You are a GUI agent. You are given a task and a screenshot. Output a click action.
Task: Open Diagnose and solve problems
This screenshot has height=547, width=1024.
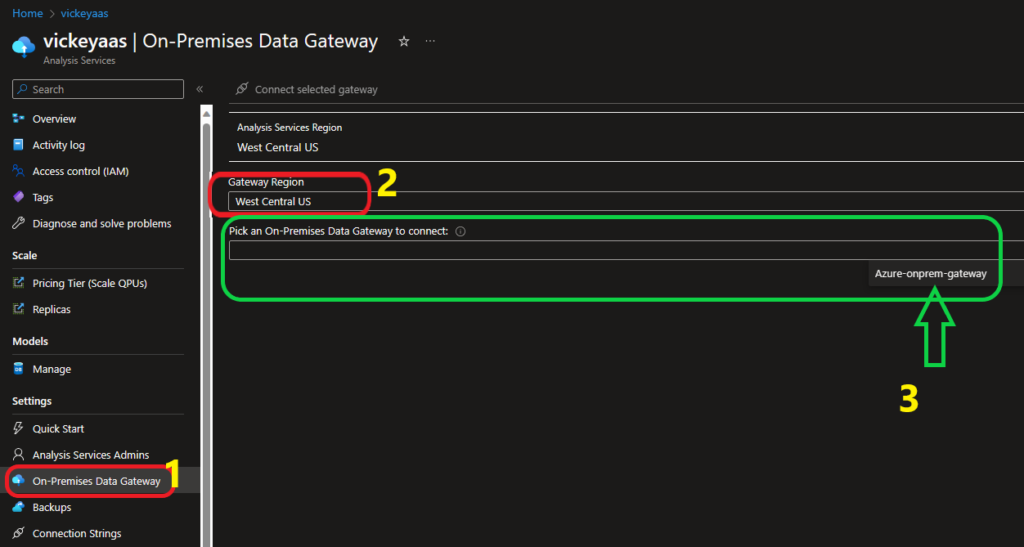102,223
